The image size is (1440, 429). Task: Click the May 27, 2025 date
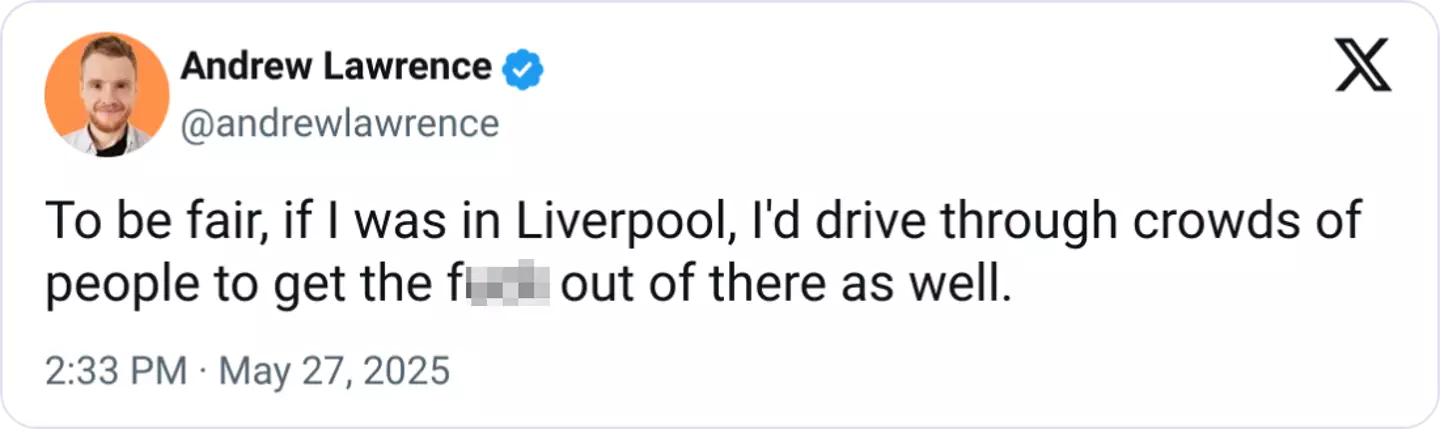click(334, 372)
